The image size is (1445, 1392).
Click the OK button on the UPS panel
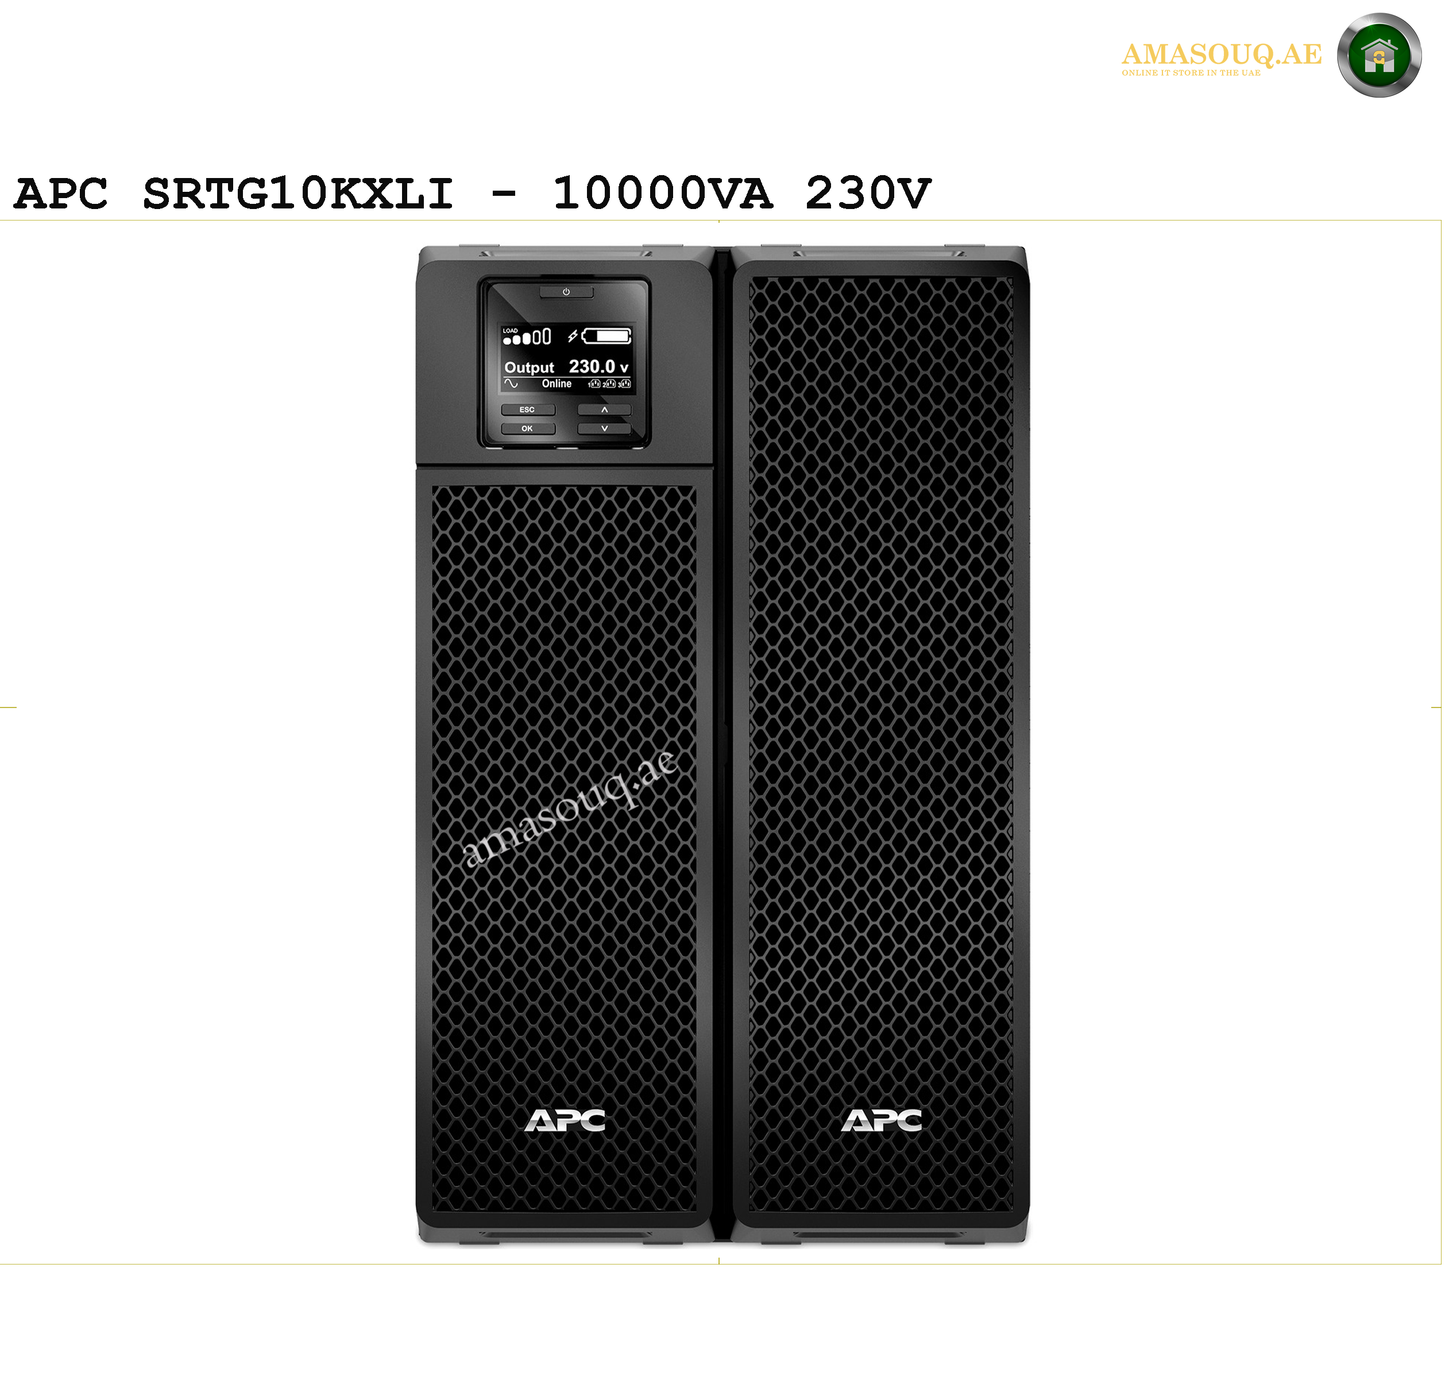pos(528,428)
